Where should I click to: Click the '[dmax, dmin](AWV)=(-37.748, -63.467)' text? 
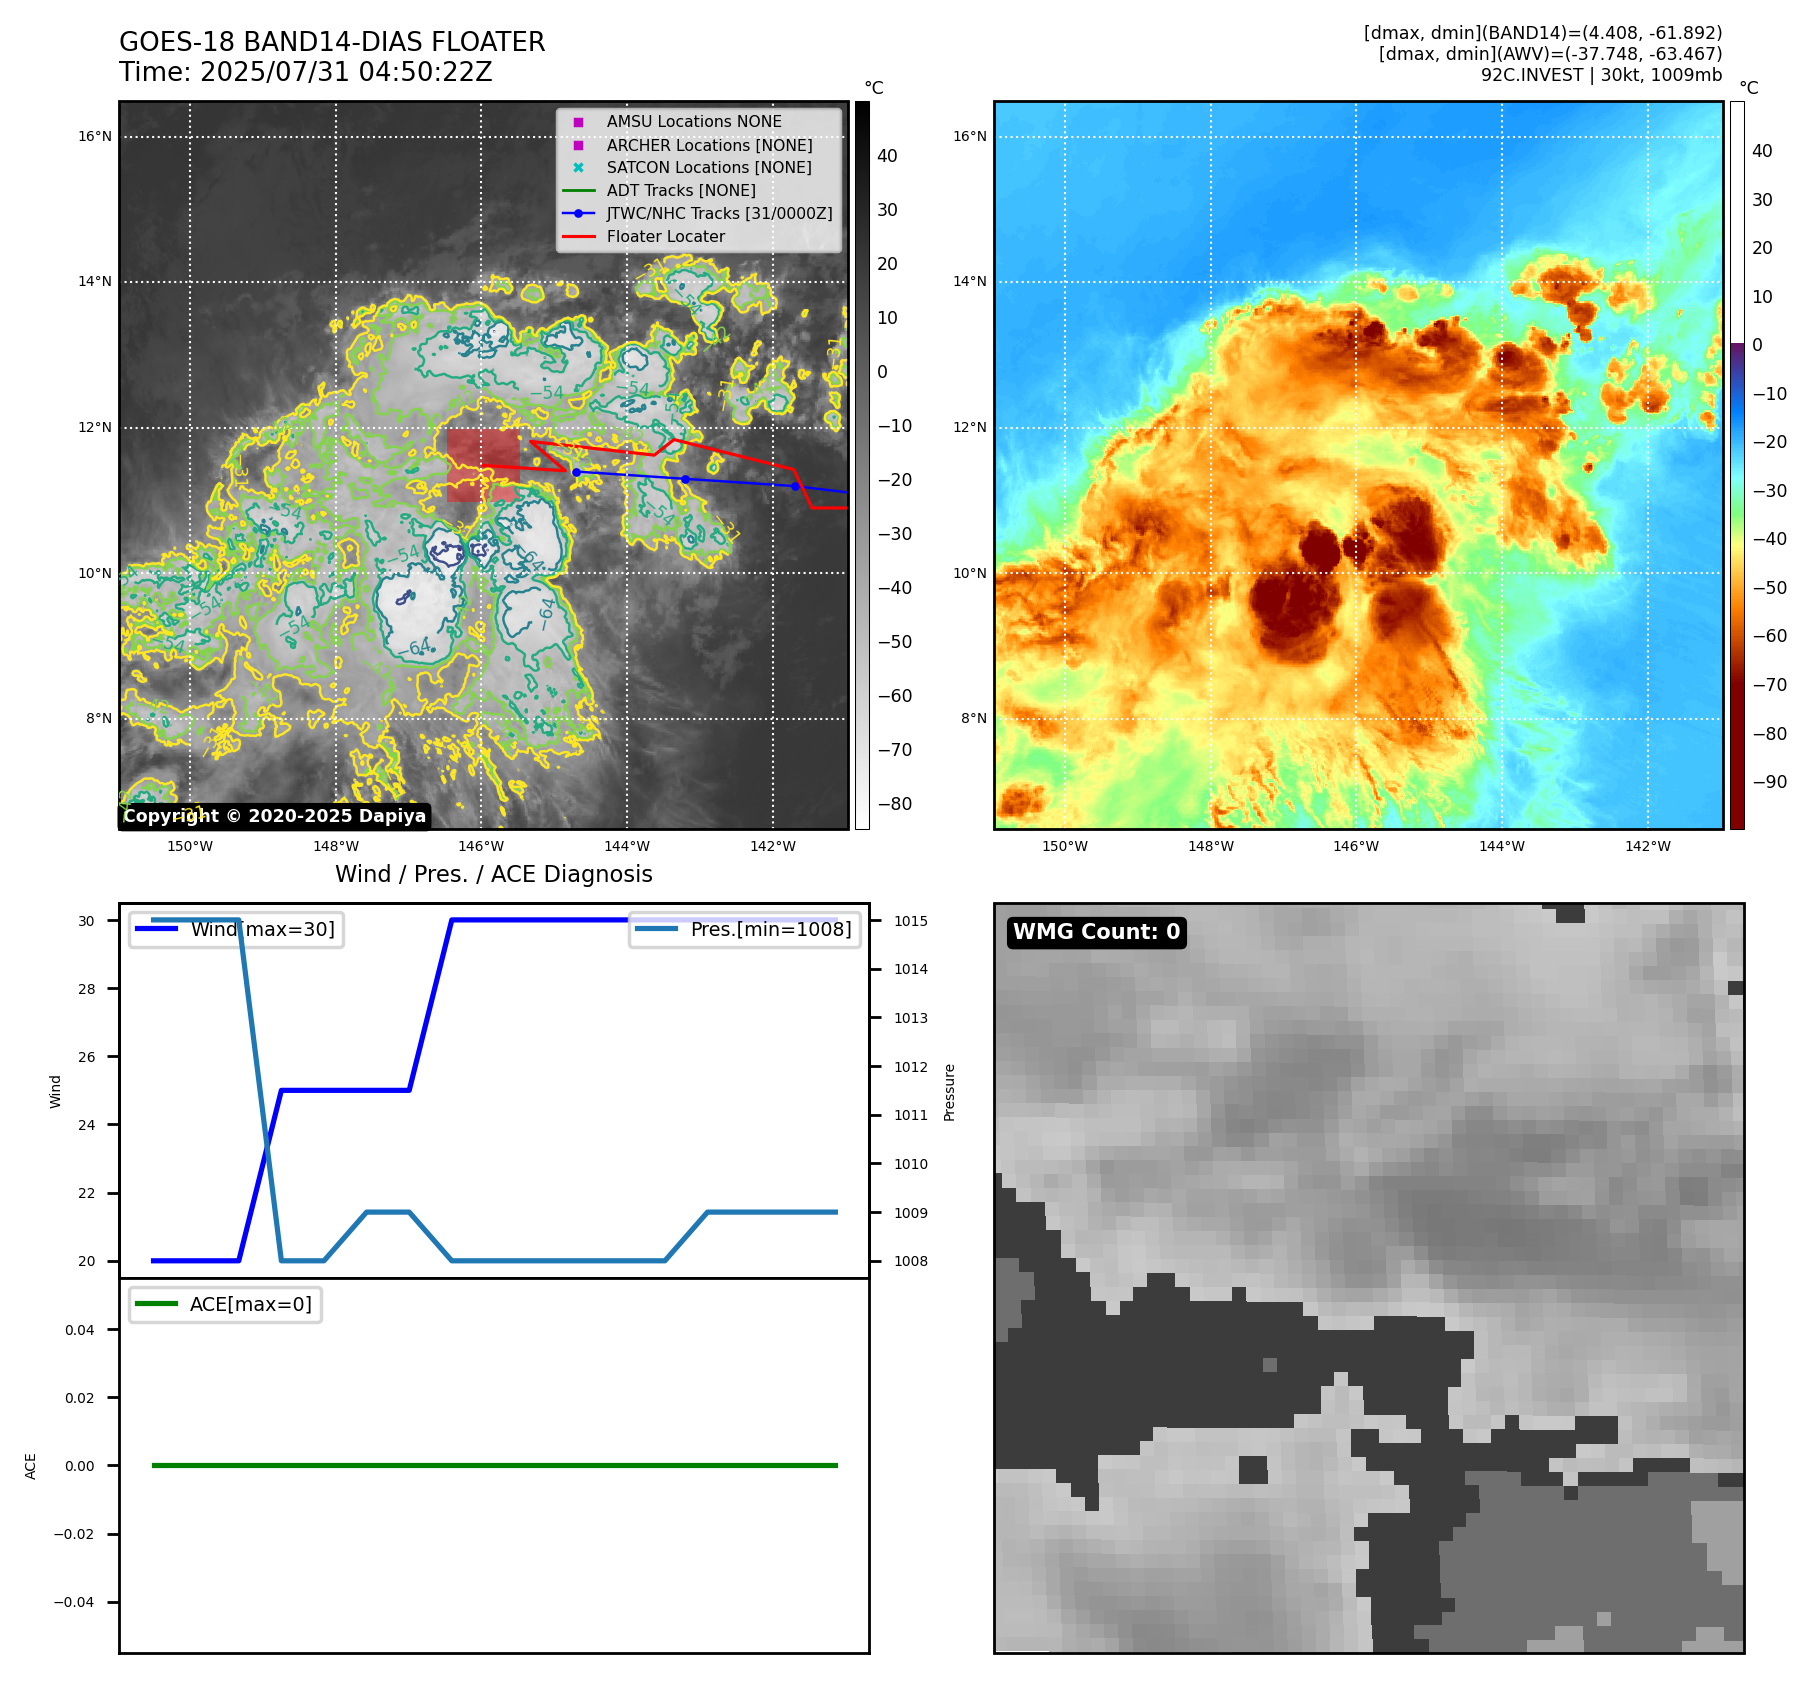(x=1550, y=54)
